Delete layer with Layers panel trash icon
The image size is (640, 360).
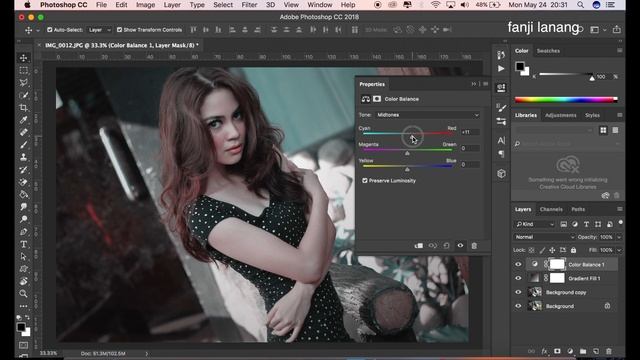tap(609, 351)
